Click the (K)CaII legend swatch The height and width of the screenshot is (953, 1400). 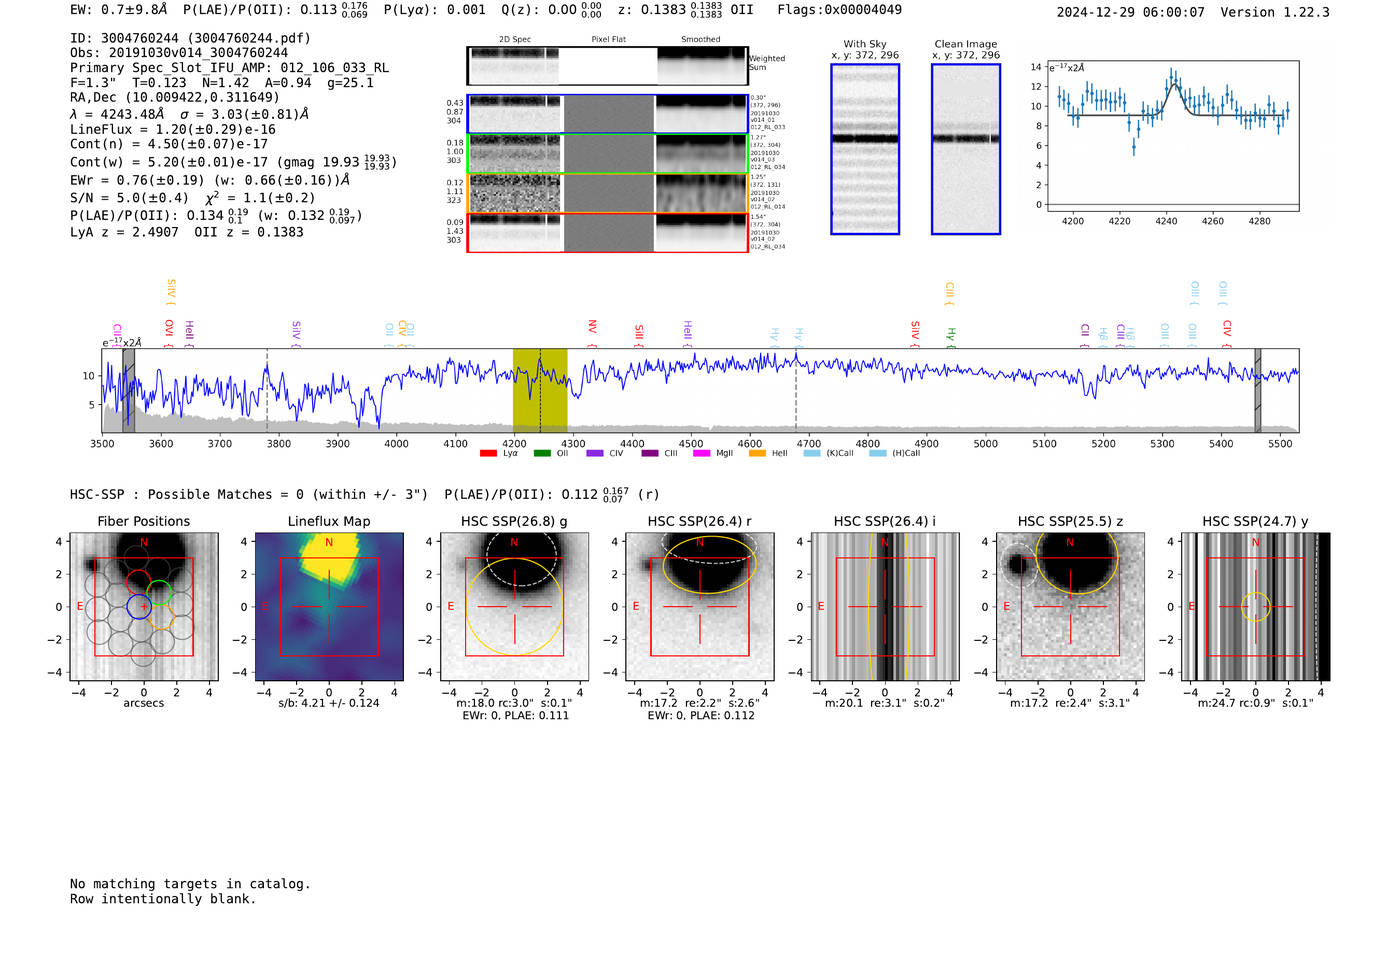812,453
